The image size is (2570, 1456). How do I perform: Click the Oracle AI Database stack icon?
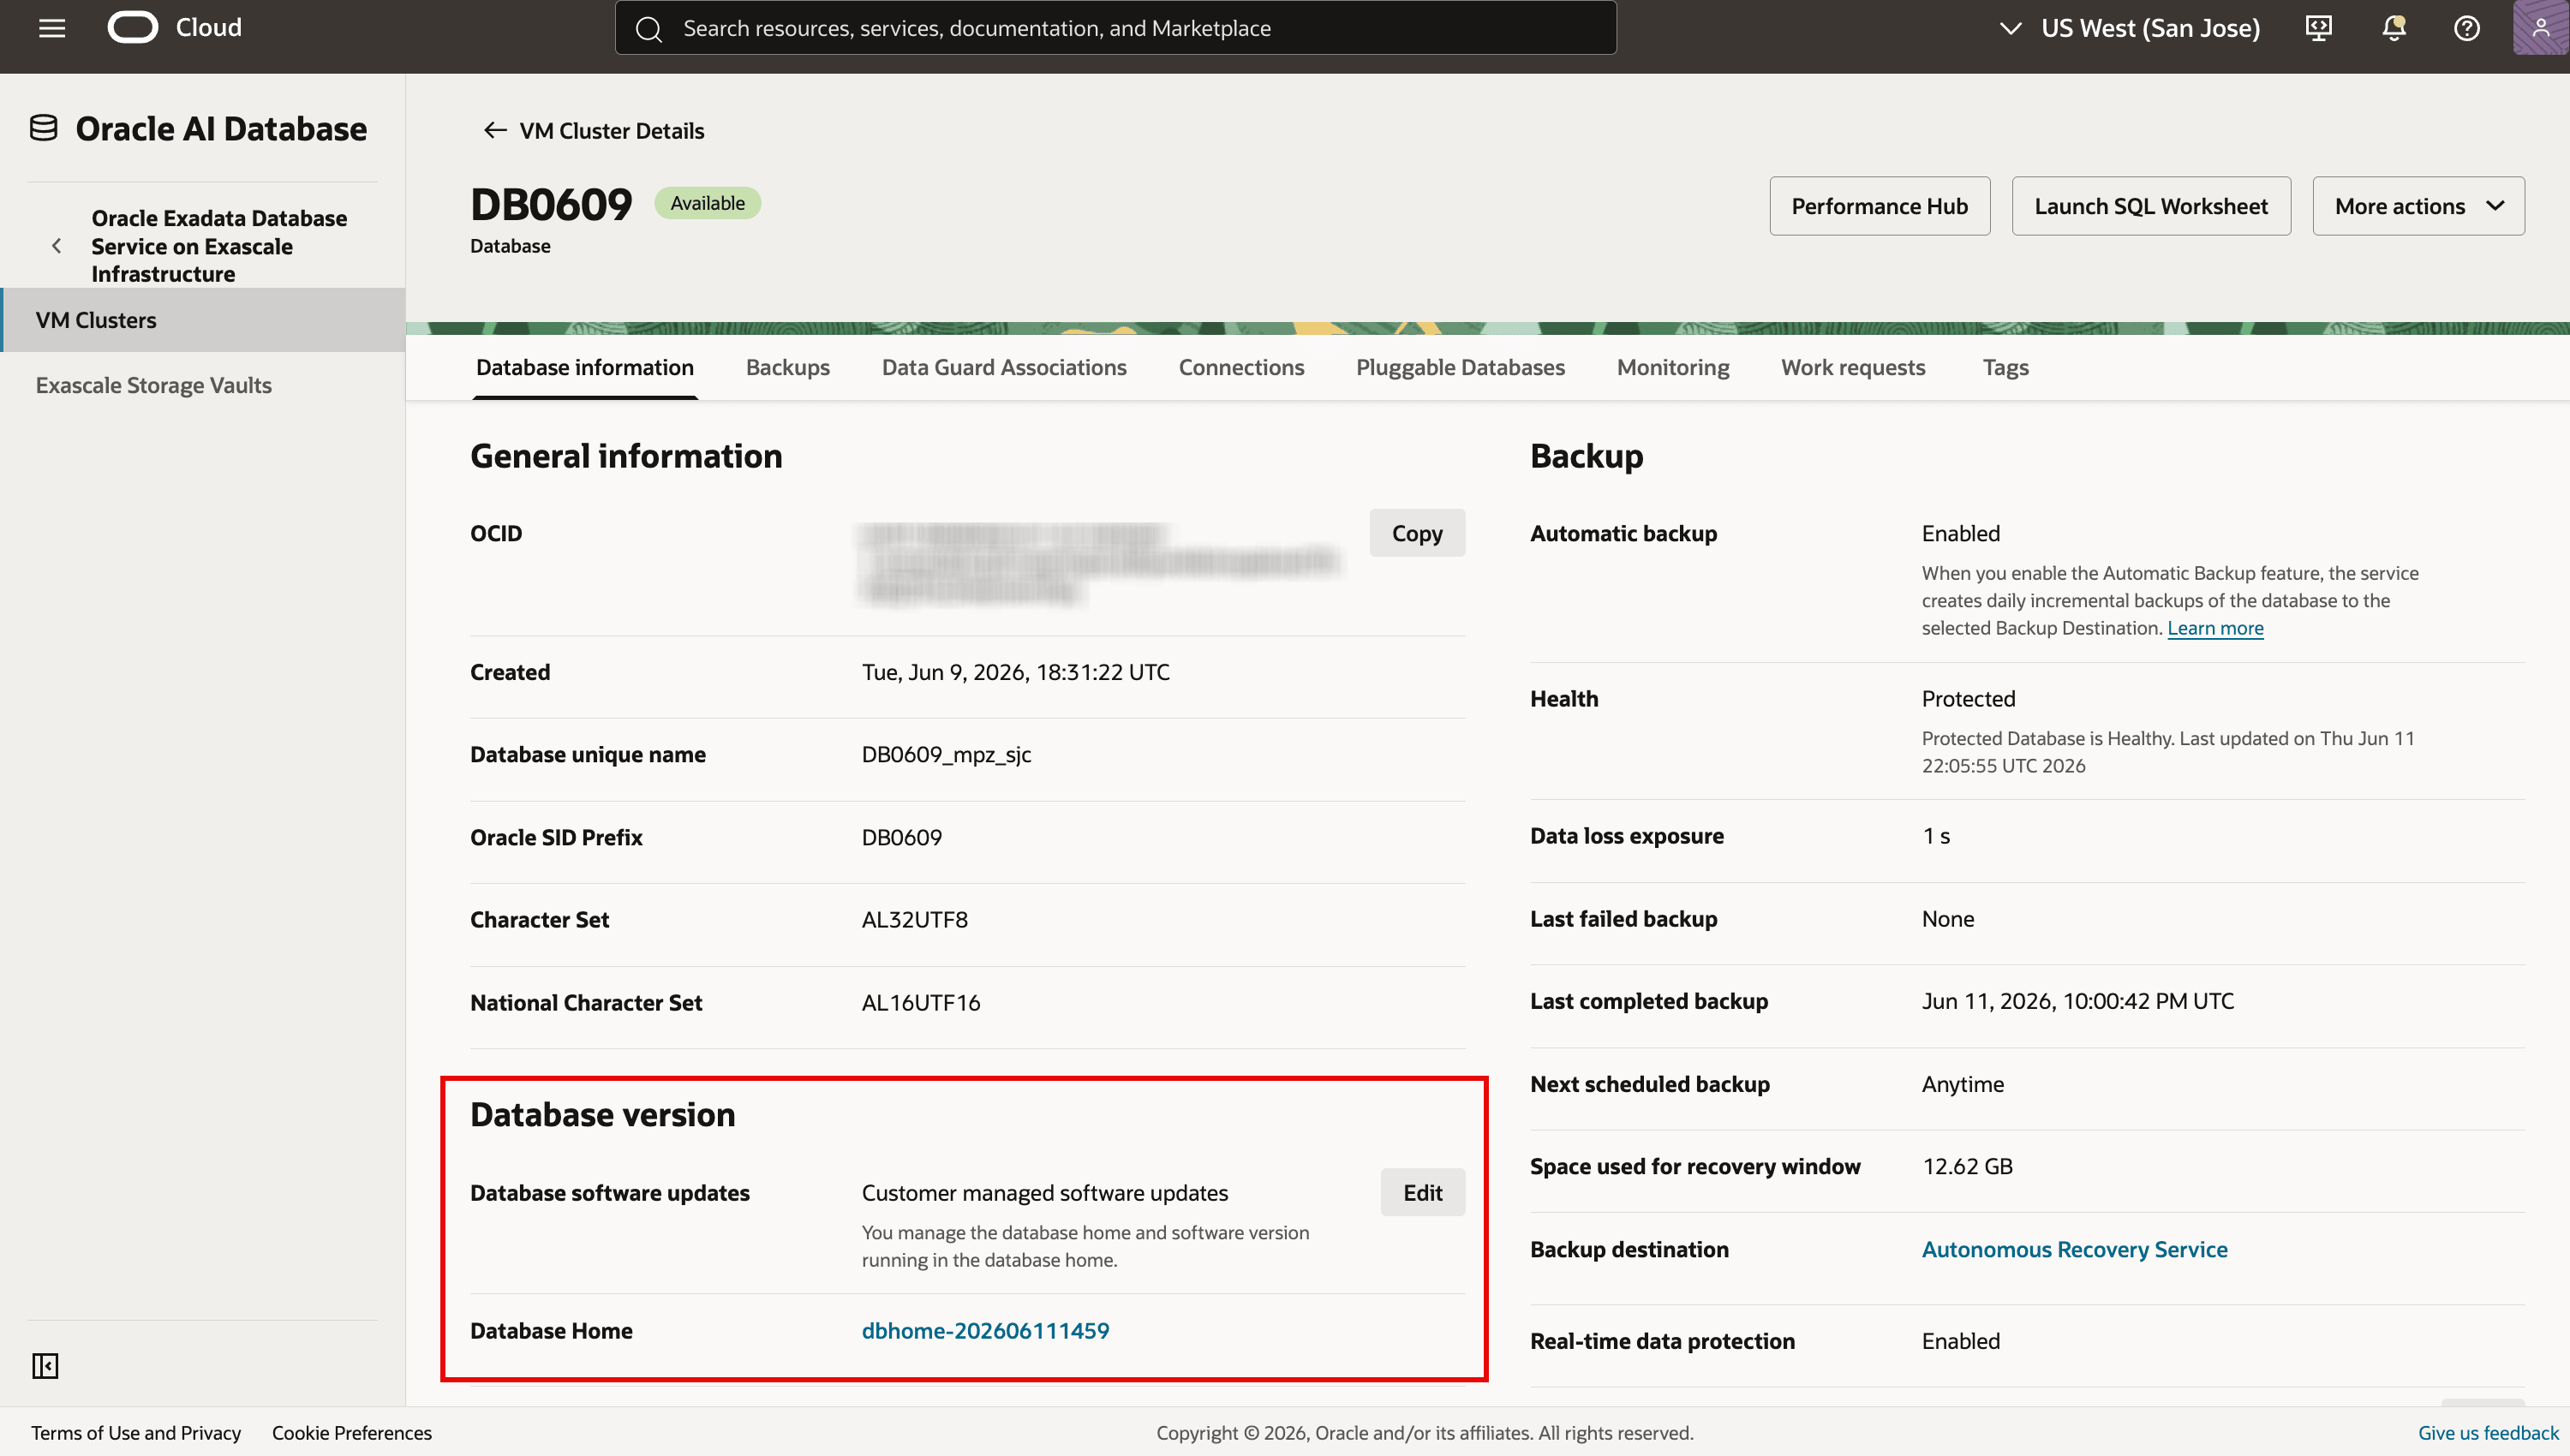point(43,128)
